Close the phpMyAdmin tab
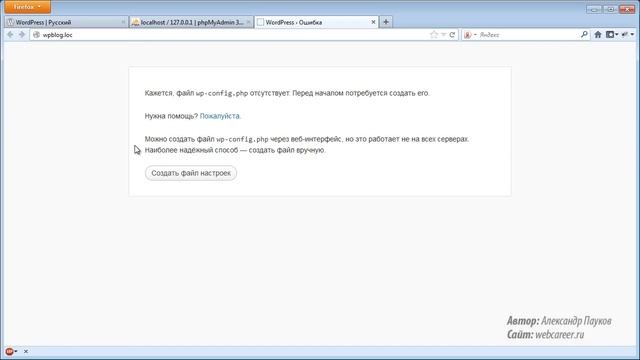Viewport: 640px width, 360px height. [x=248, y=22]
